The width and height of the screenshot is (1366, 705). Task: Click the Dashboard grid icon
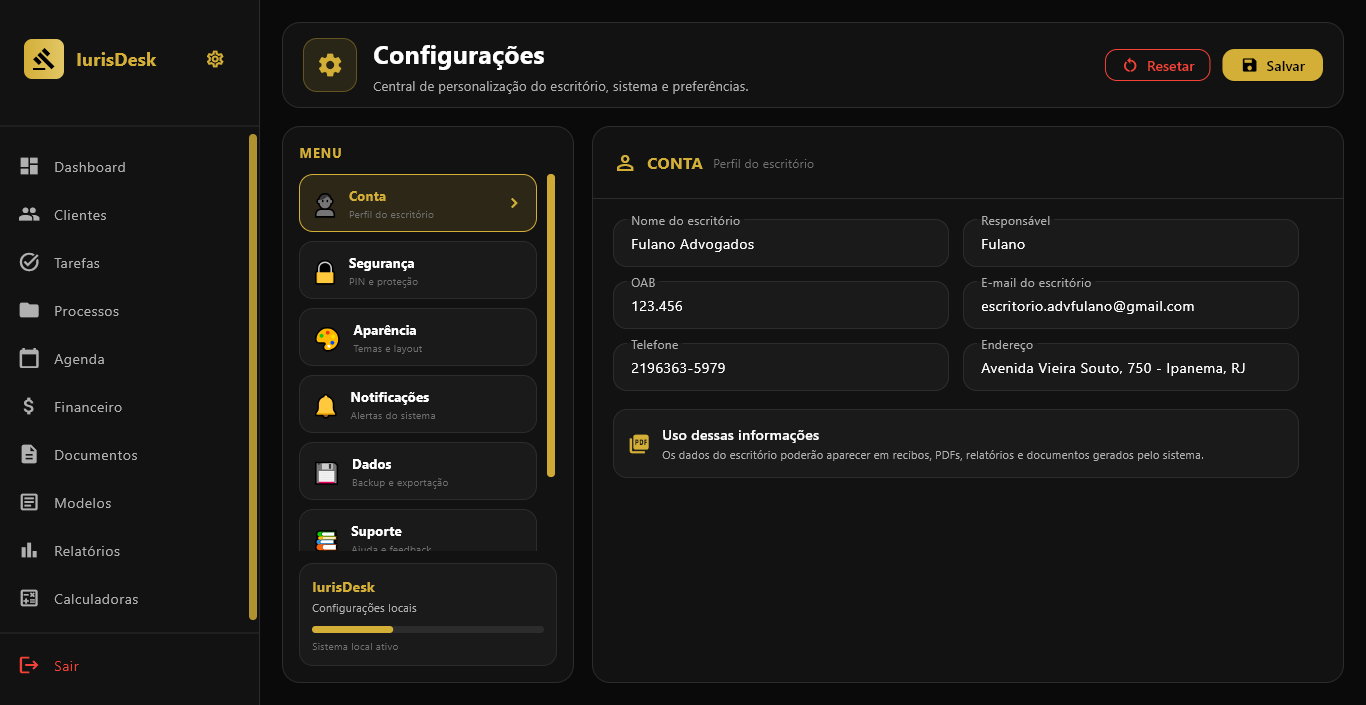pyautogui.click(x=29, y=167)
